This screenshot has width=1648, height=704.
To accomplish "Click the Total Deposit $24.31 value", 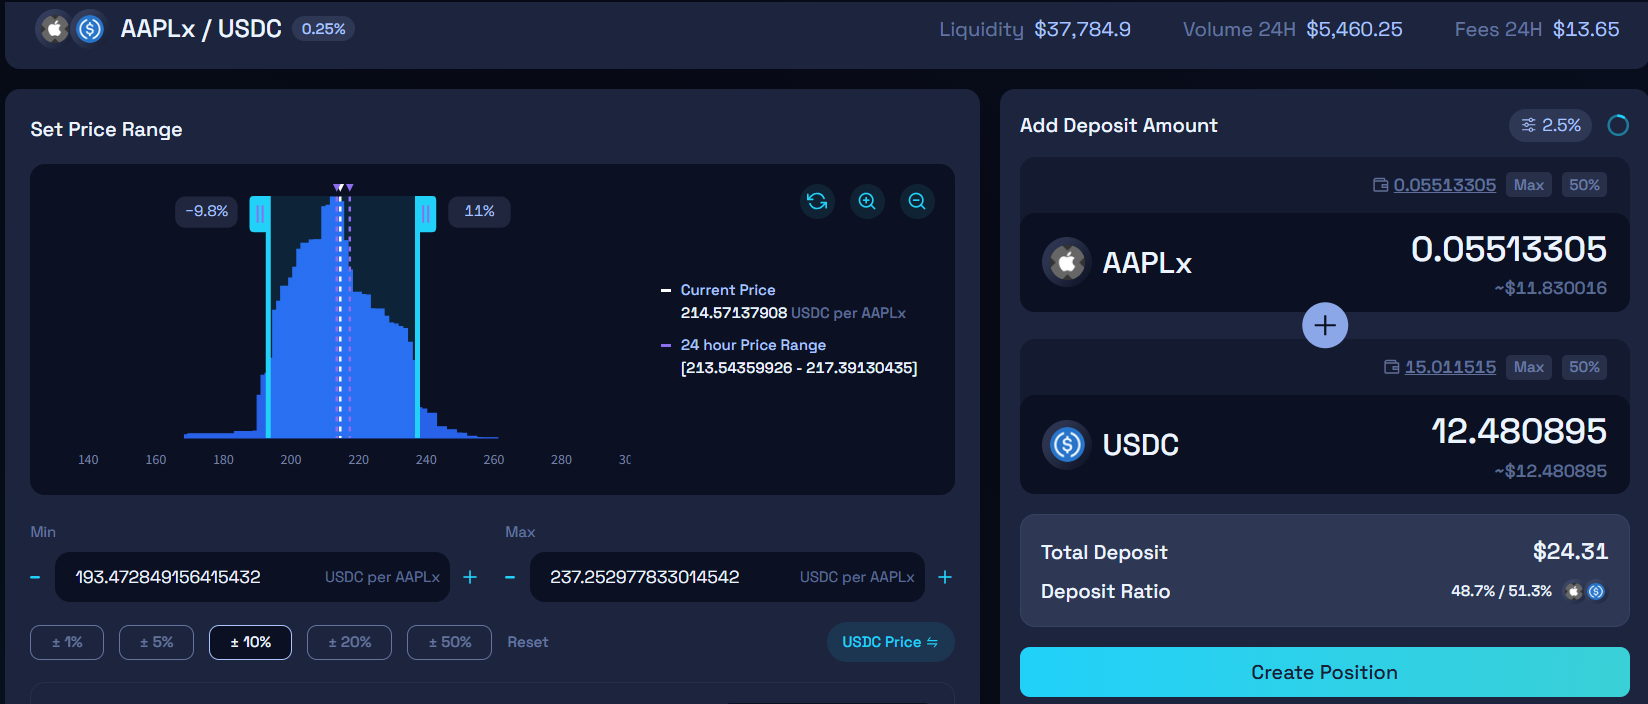I will 1570,551.
